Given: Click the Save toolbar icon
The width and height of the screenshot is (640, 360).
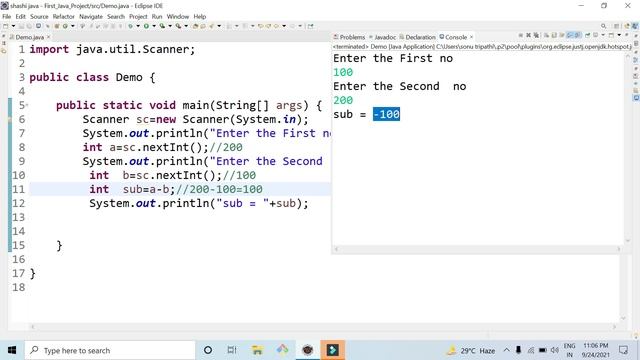Looking at the screenshot, I should point(21,26).
